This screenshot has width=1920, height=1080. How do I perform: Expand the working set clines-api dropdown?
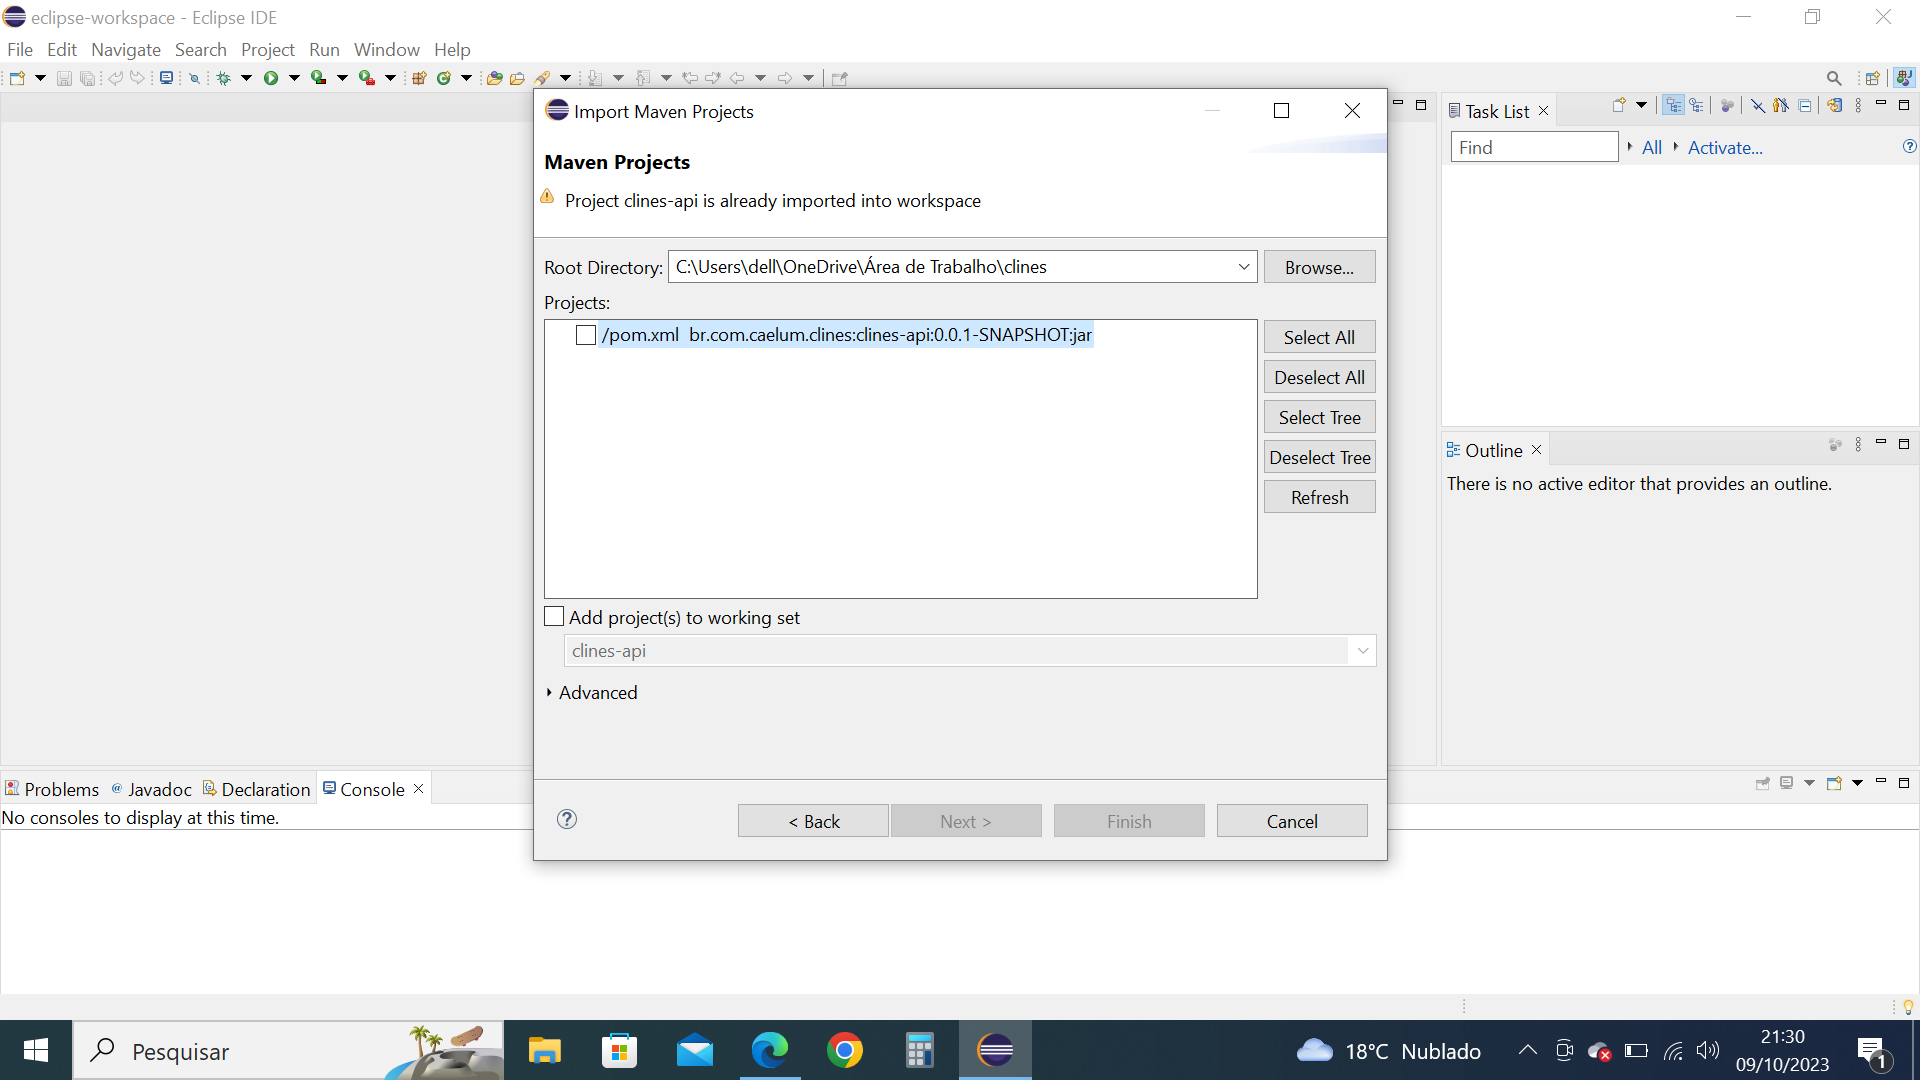click(1362, 650)
